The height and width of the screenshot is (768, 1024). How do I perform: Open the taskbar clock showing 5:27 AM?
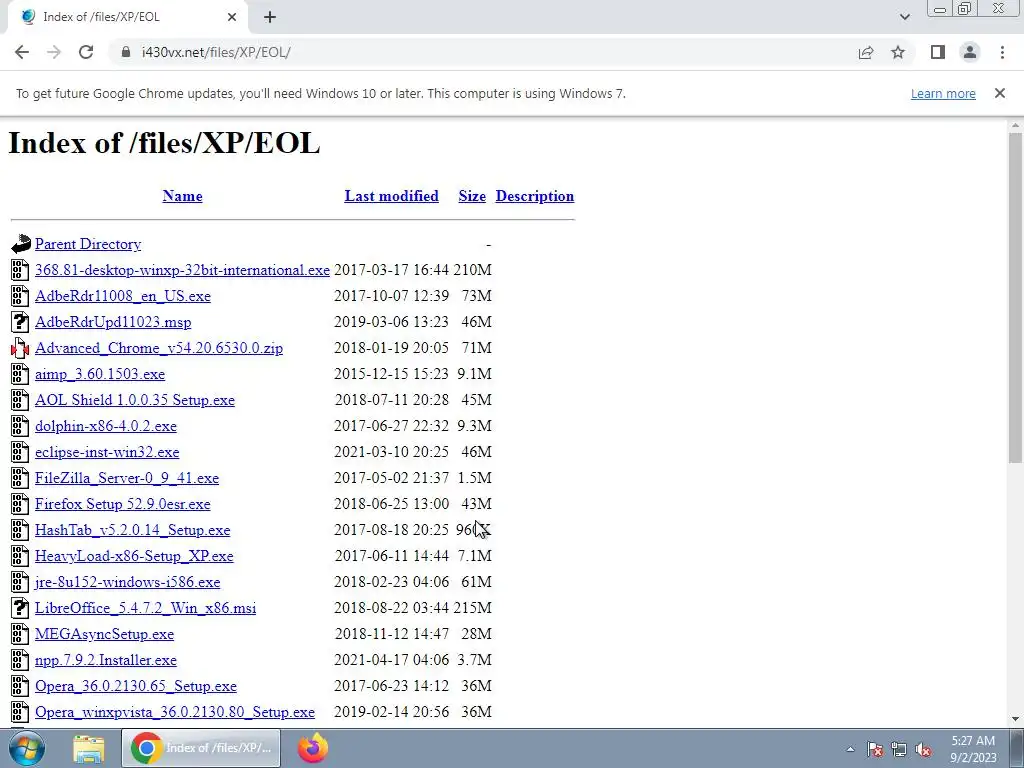click(x=973, y=749)
